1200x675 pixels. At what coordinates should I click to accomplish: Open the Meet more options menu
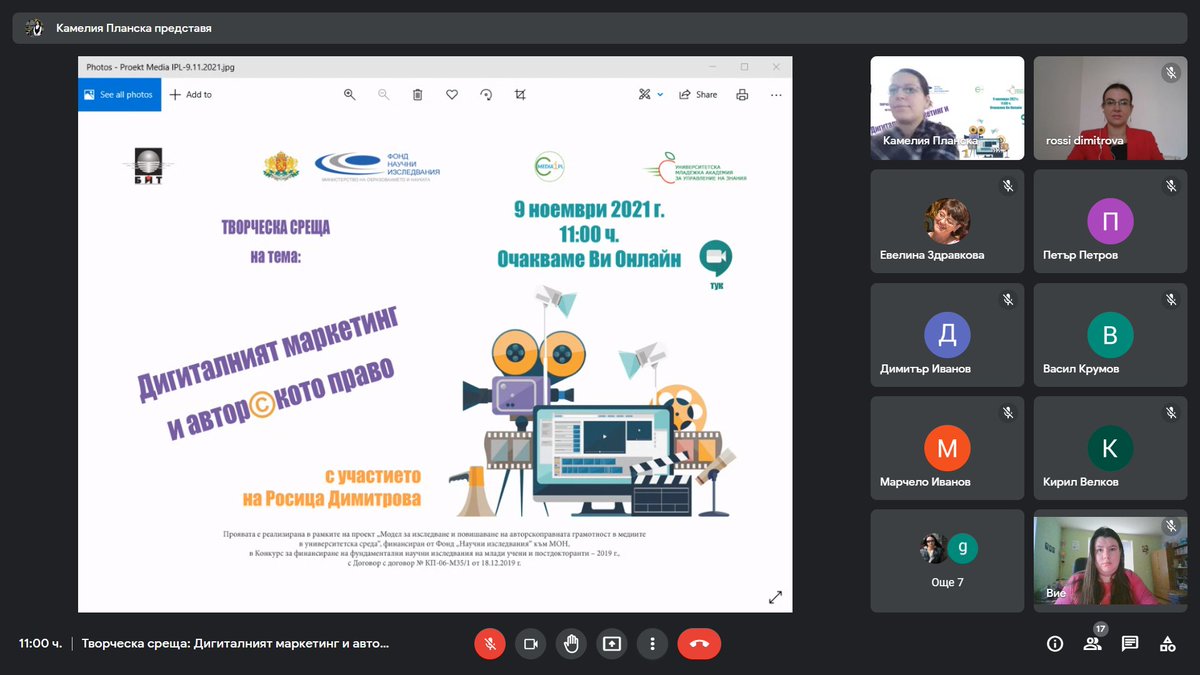click(652, 644)
